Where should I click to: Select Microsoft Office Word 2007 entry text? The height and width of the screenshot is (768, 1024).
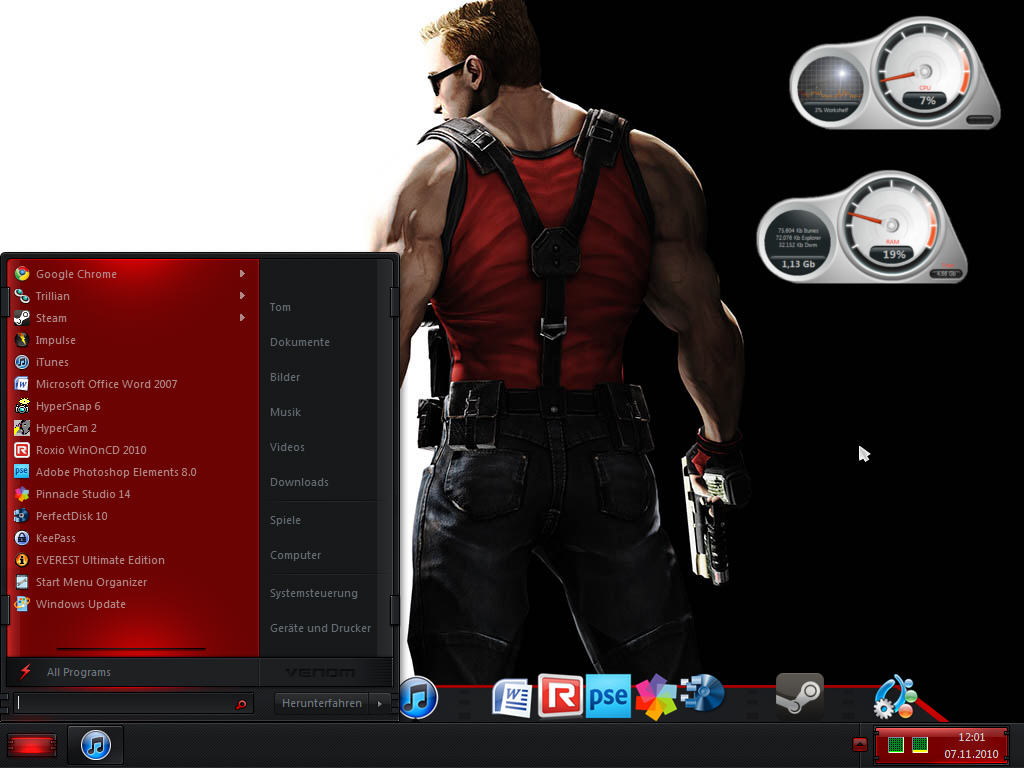pos(106,384)
